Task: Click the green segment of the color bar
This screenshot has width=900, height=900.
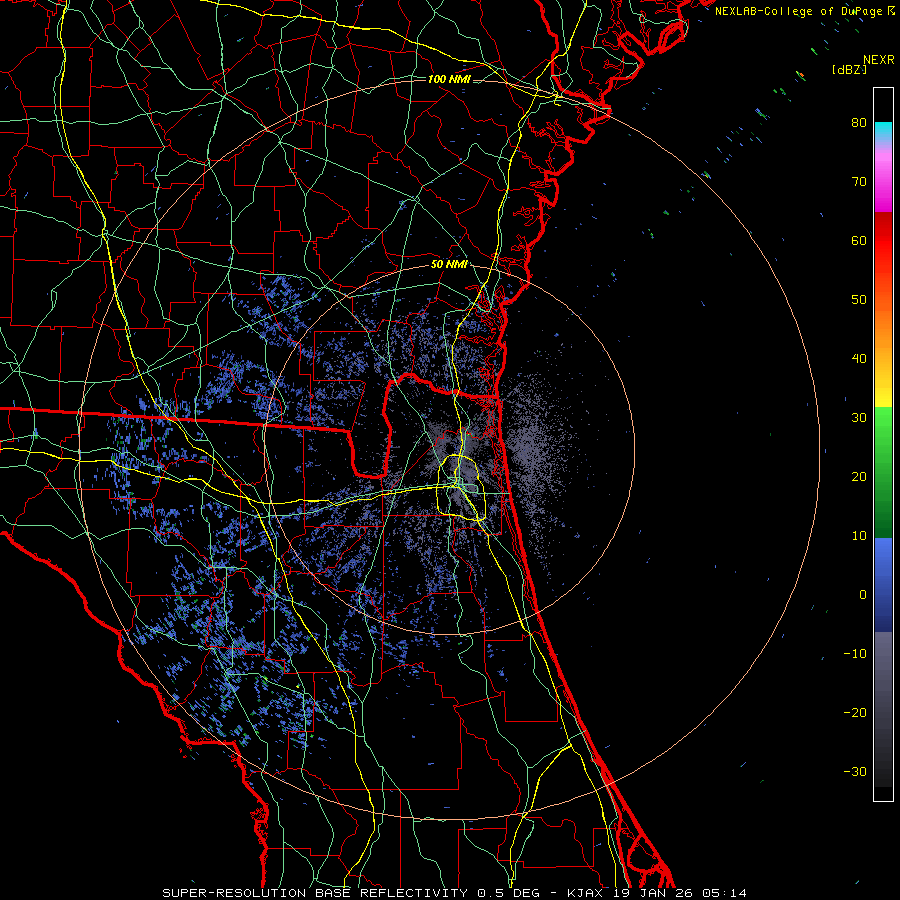Action: coord(883,472)
